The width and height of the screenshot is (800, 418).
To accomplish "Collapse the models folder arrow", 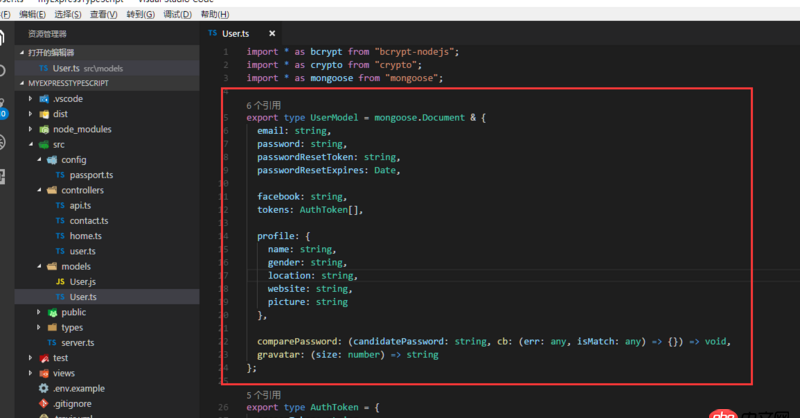I will click(39, 266).
